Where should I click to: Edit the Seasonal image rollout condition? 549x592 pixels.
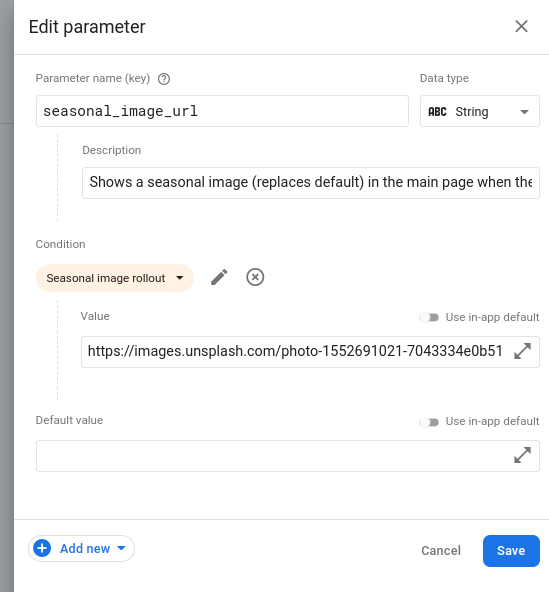pyautogui.click(x=219, y=277)
